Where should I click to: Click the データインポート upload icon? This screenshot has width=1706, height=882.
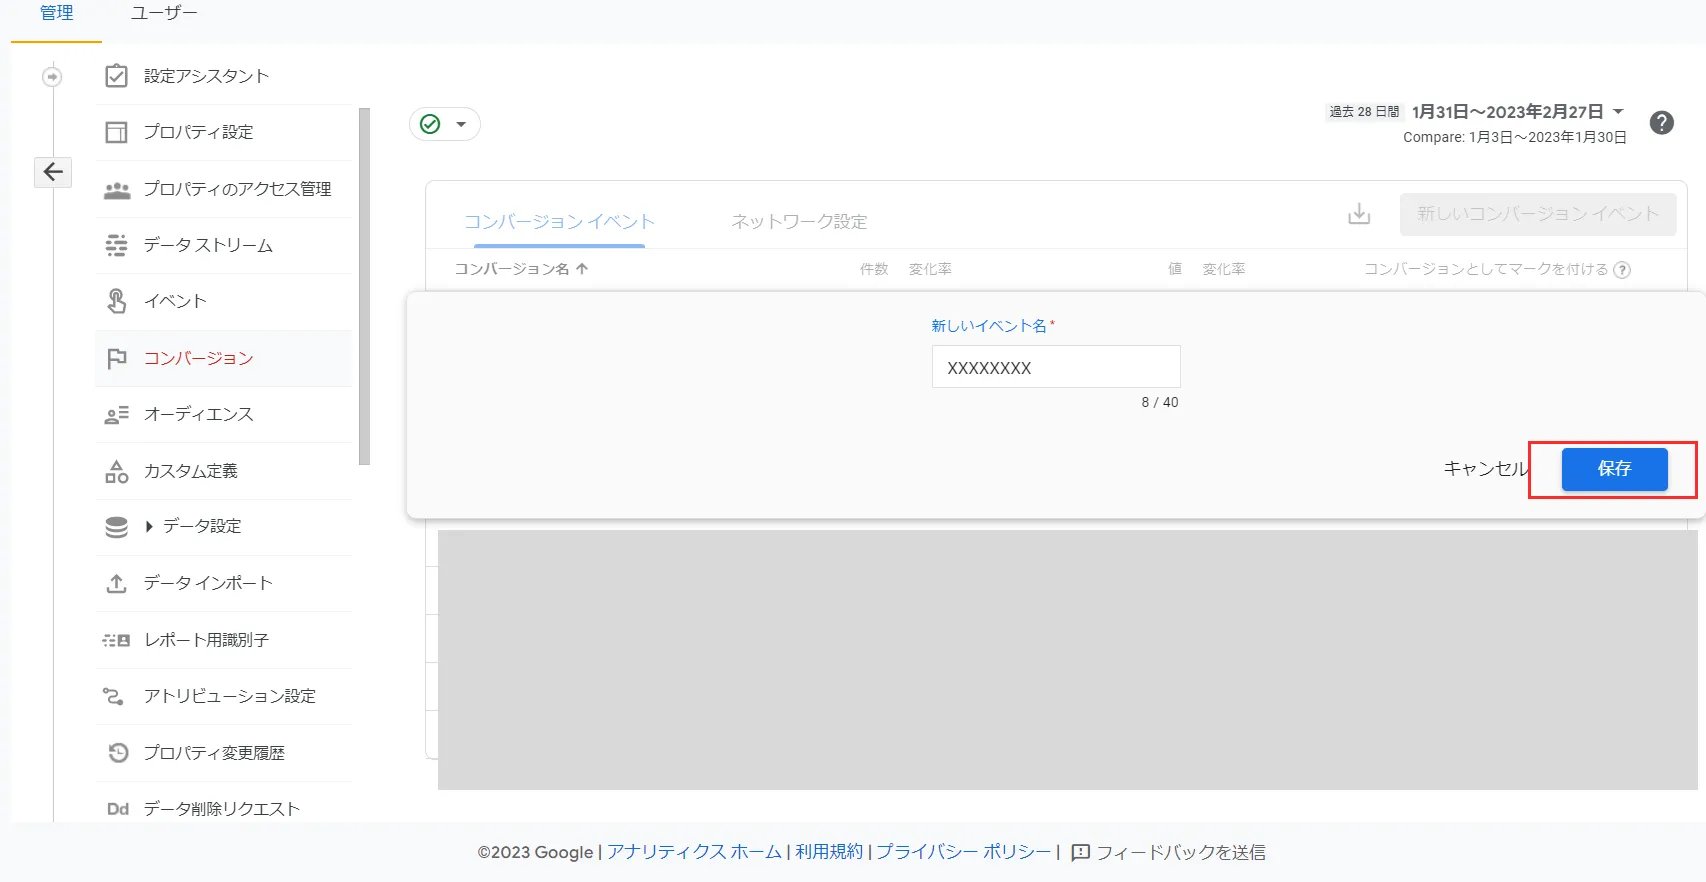click(x=116, y=583)
